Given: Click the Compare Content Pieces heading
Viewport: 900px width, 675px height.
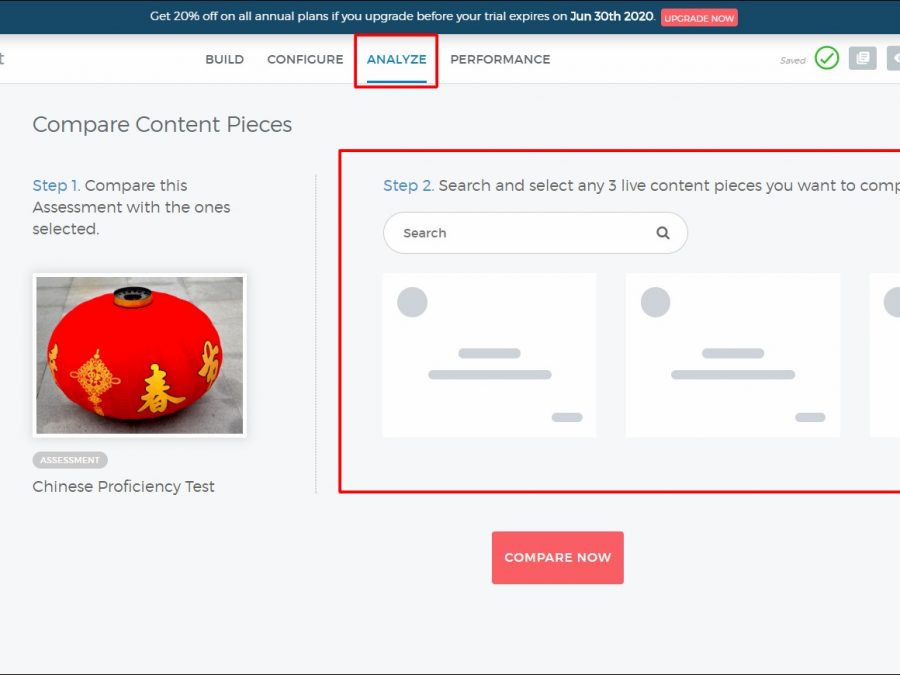Looking at the screenshot, I should 162,125.
